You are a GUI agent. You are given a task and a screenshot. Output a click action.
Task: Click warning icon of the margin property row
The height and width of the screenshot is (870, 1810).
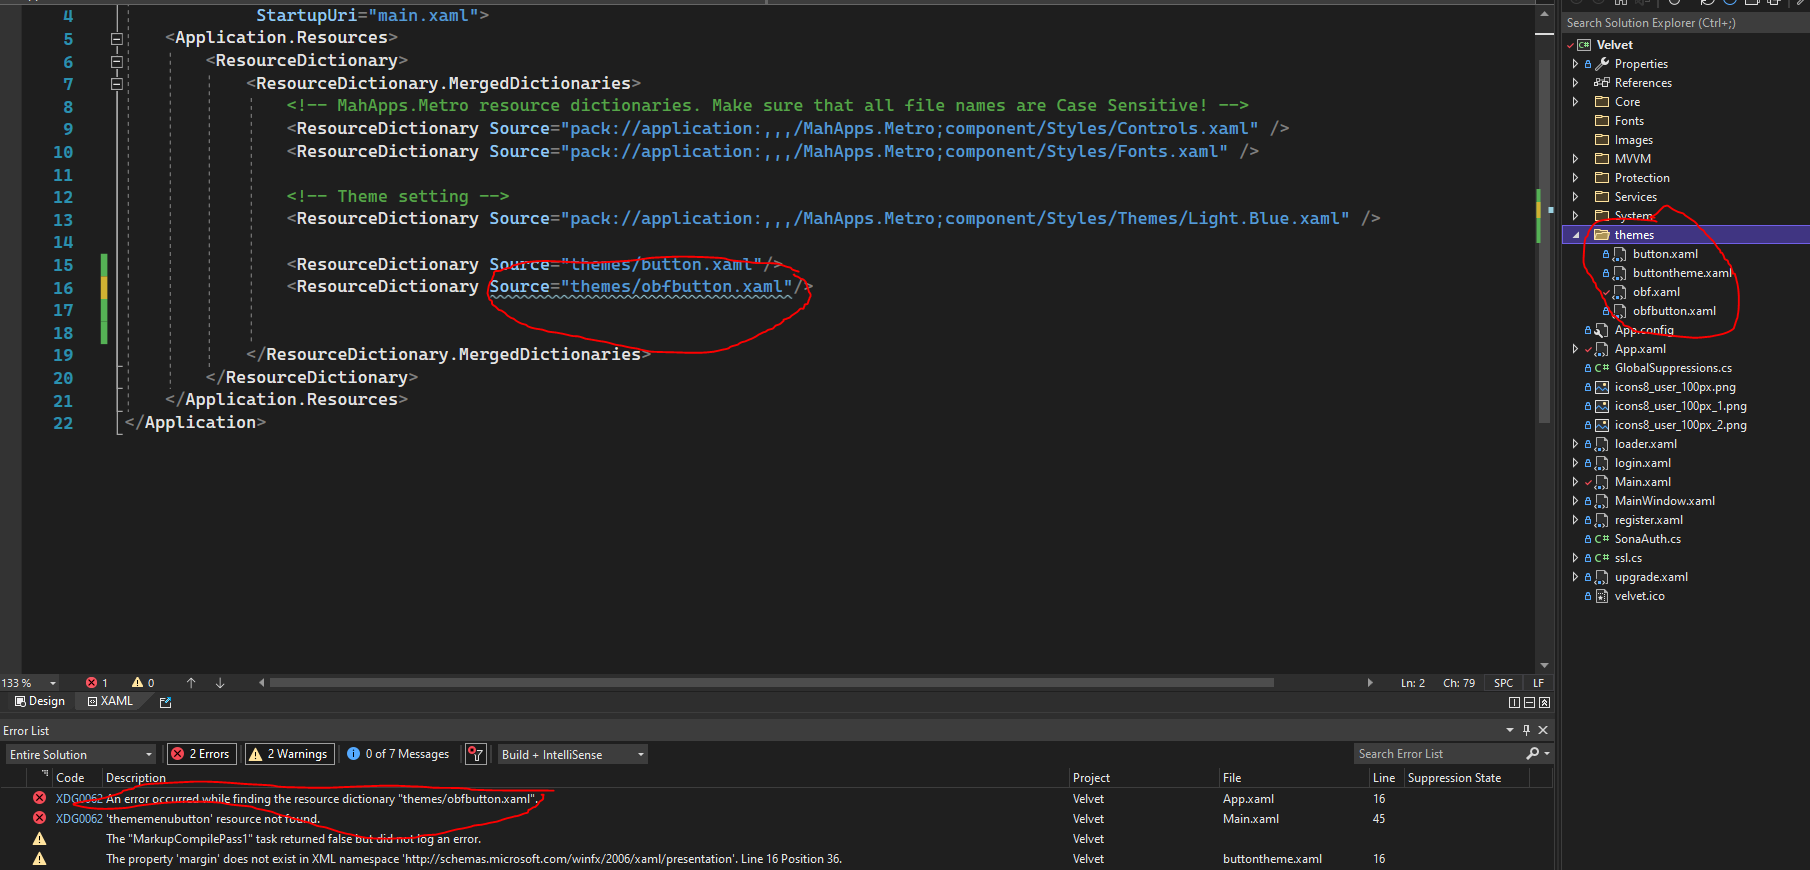39,858
